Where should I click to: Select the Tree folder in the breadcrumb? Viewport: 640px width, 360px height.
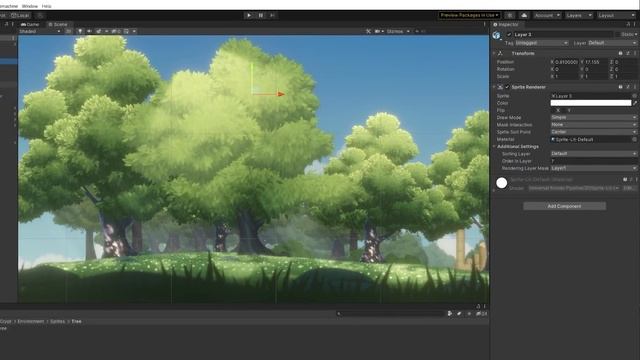point(76,322)
